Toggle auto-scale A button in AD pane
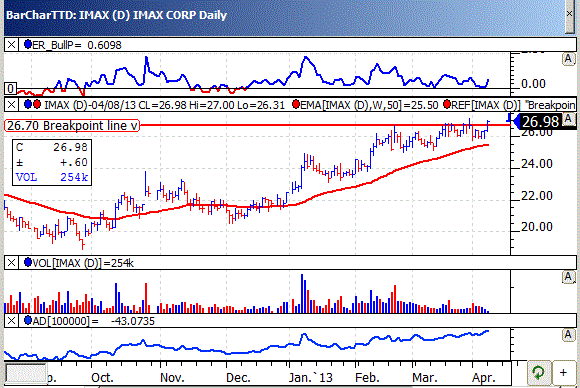The image size is (580, 388). (569, 335)
